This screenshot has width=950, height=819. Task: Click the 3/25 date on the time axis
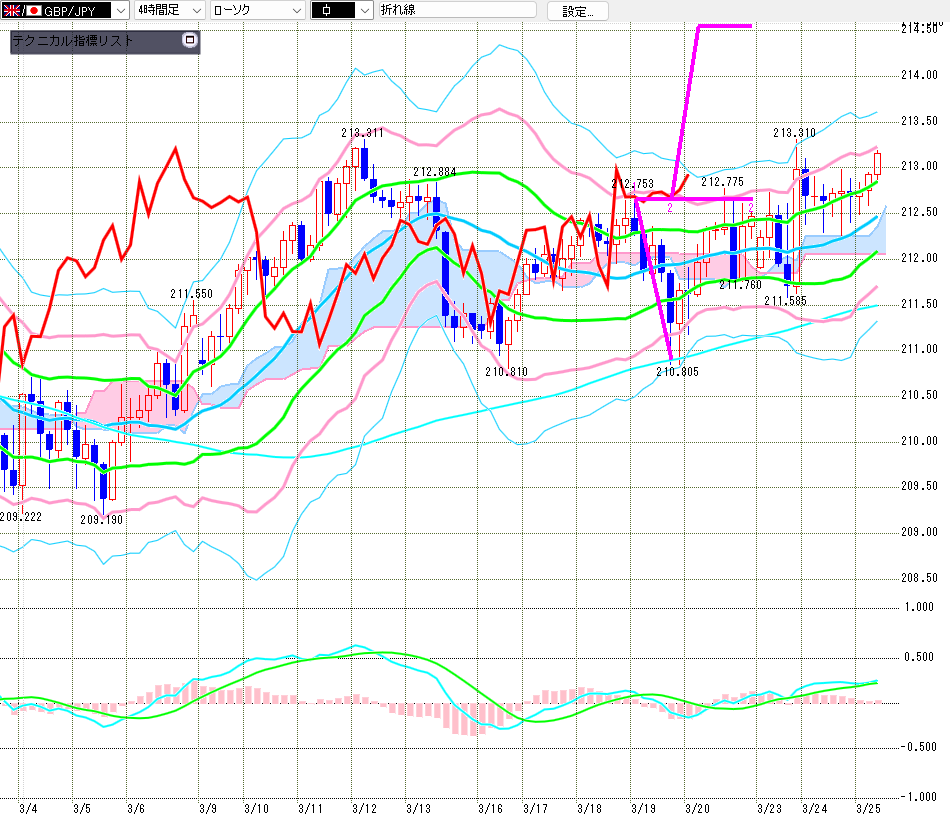867,808
